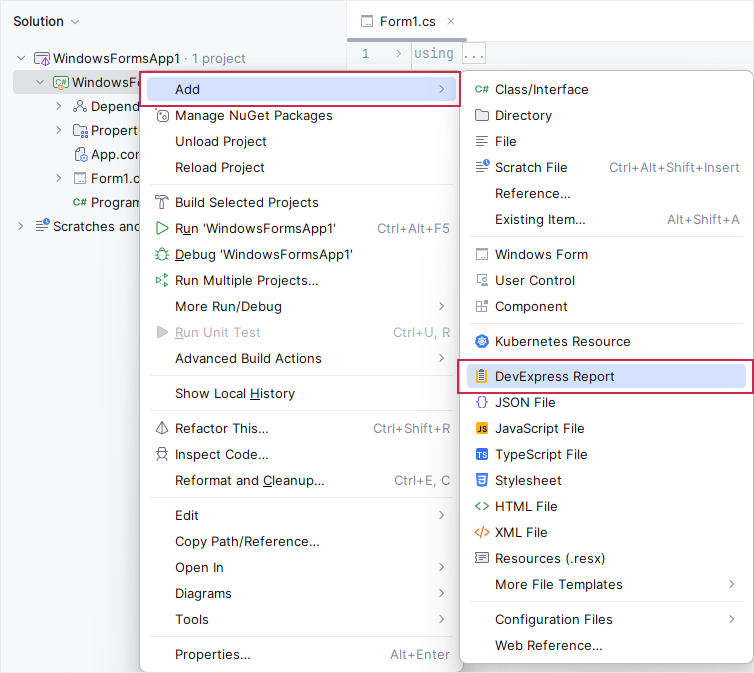Click the Directory folder icon
754x673 pixels.
pyautogui.click(x=481, y=115)
